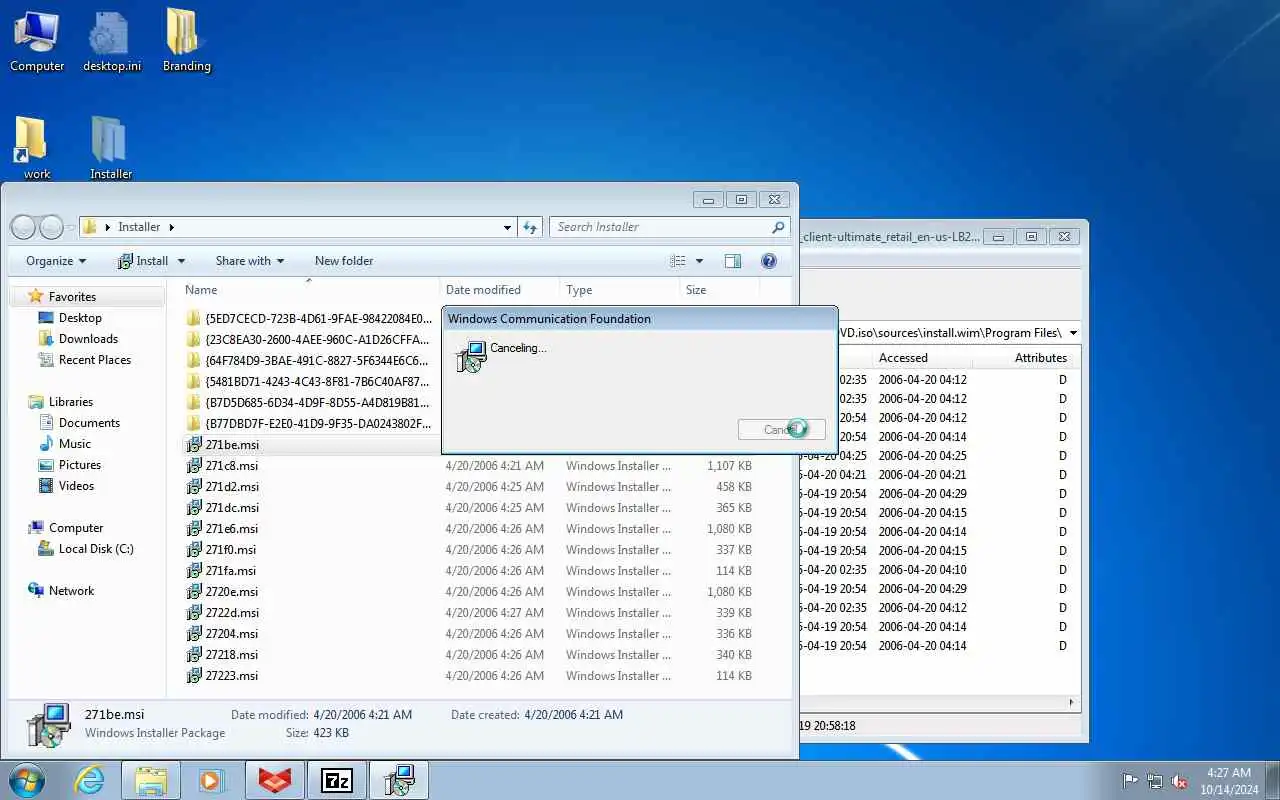The height and width of the screenshot is (800, 1280).
Task: Toggle the preview pane button
Action: tap(733, 261)
